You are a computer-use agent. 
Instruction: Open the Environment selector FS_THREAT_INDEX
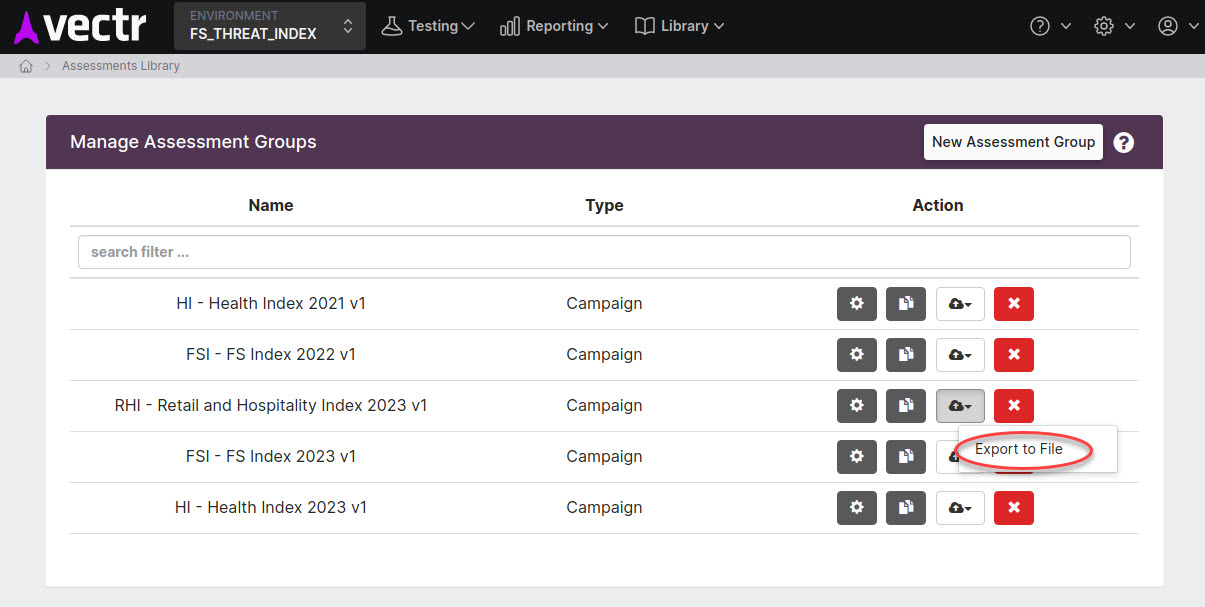pyautogui.click(x=270, y=26)
